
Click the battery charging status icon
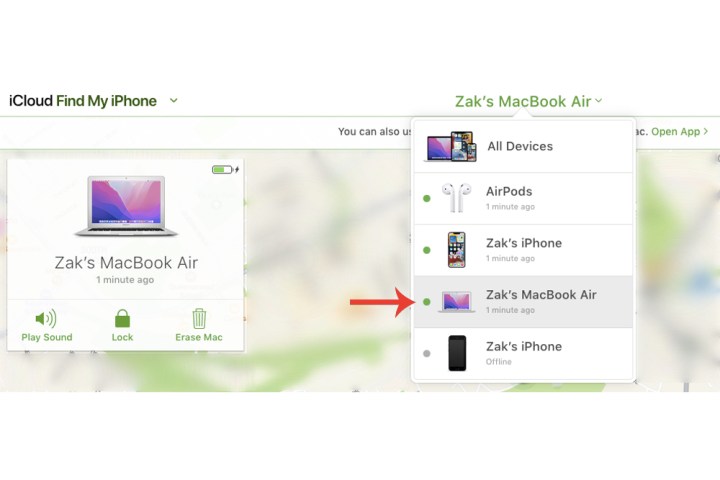225,170
